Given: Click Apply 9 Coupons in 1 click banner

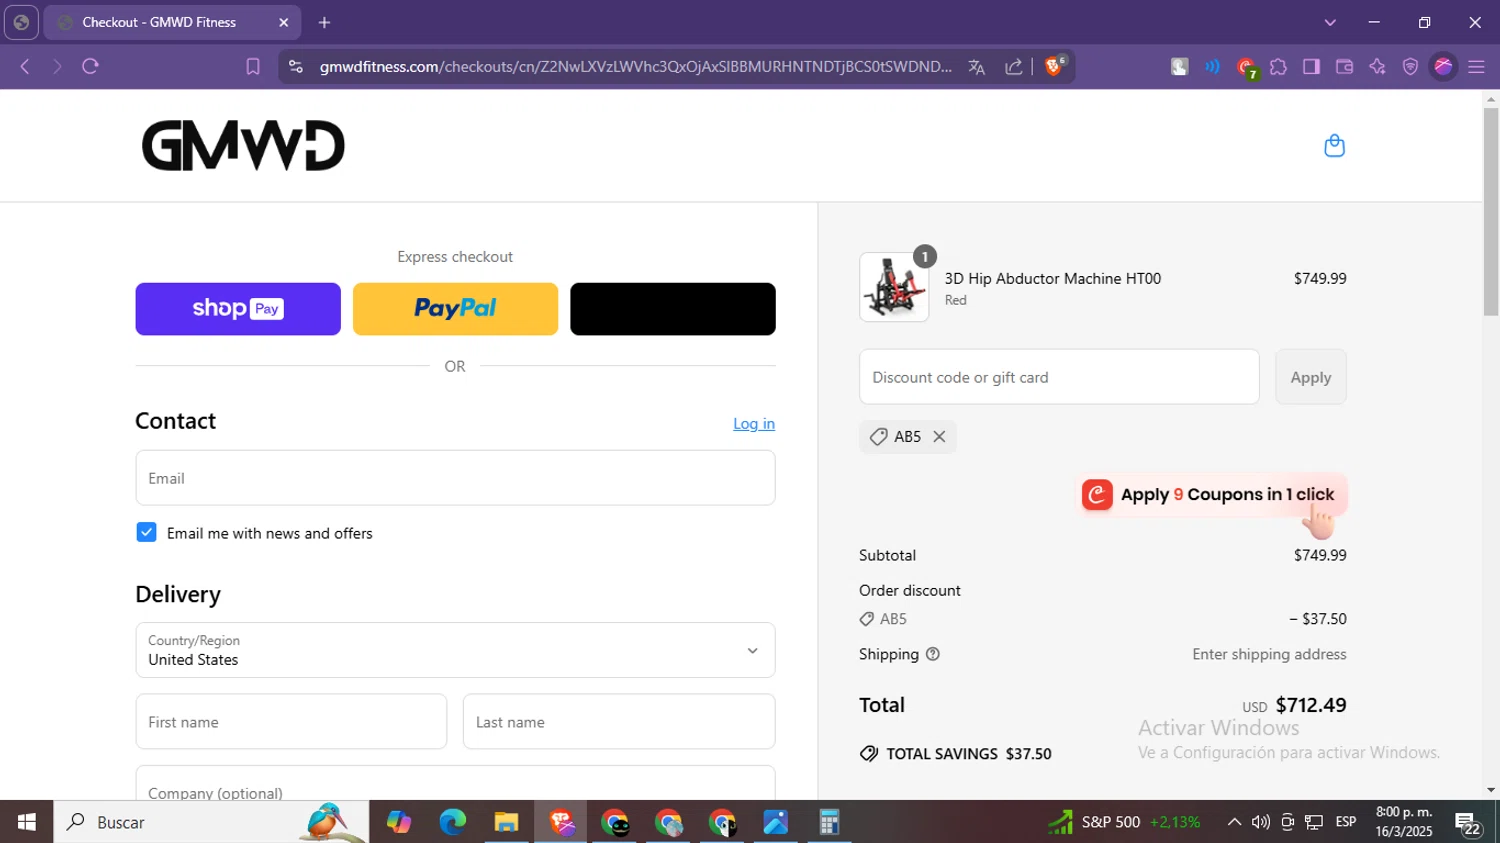Looking at the screenshot, I should (x=1213, y=495).
